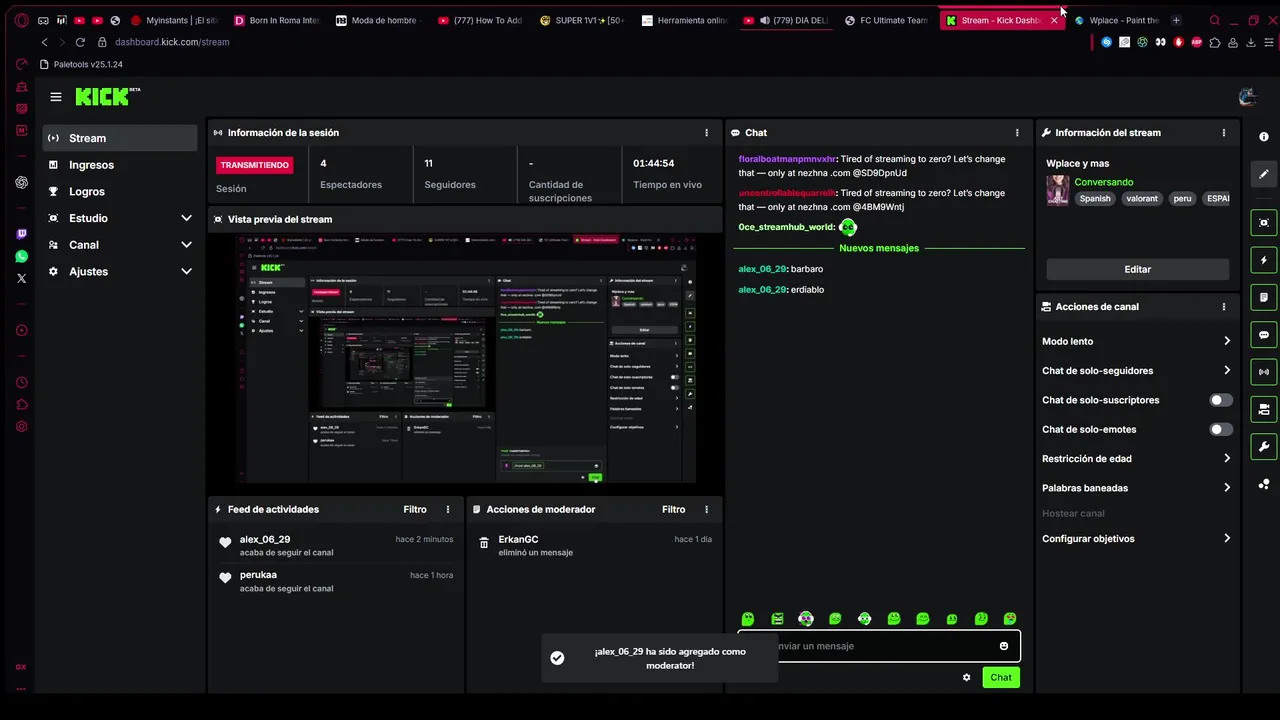
Task: Click the heart icon beside alex_06_29
Action: pos(225,543)
